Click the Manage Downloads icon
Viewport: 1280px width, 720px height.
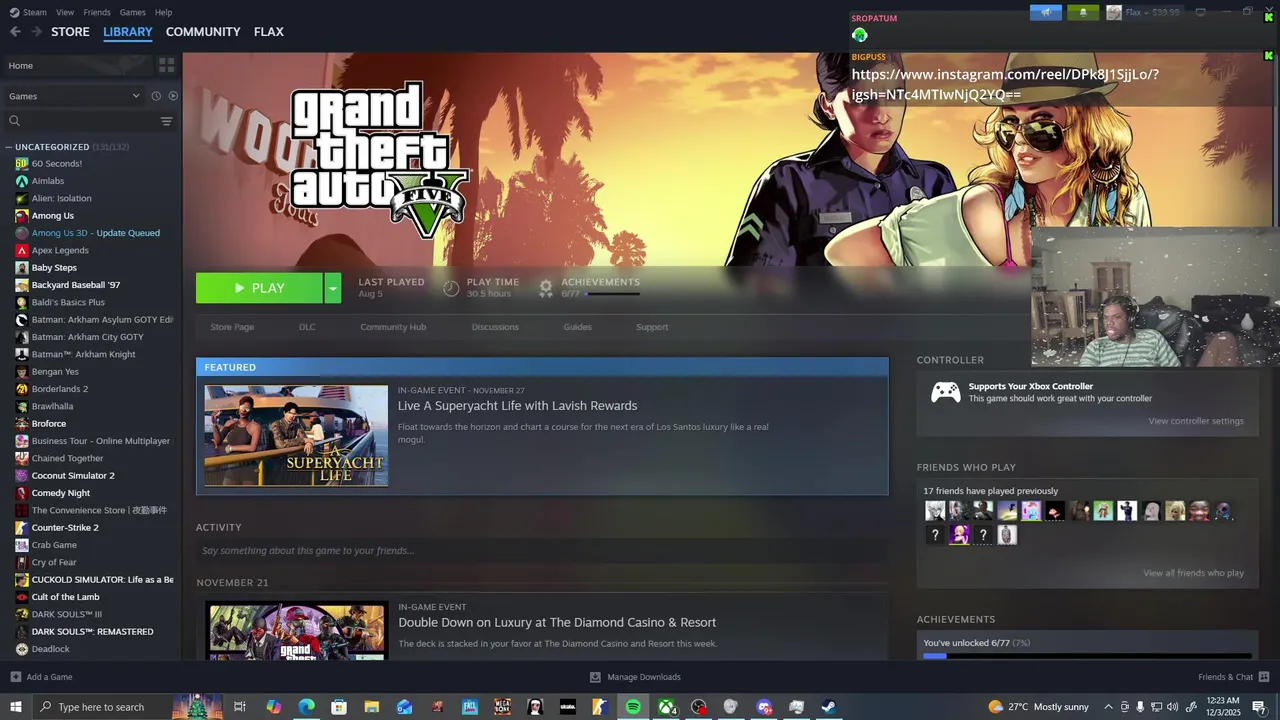coord(595,677)
